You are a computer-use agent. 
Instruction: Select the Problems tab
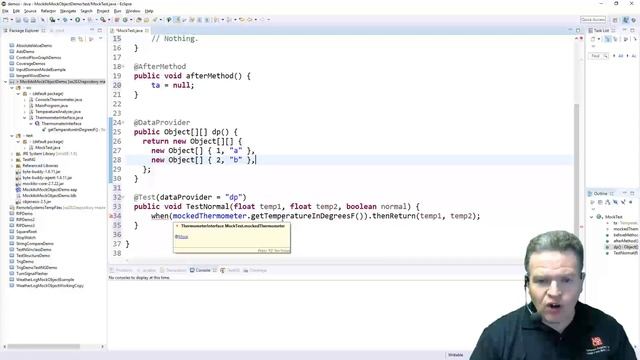(121, 270)
